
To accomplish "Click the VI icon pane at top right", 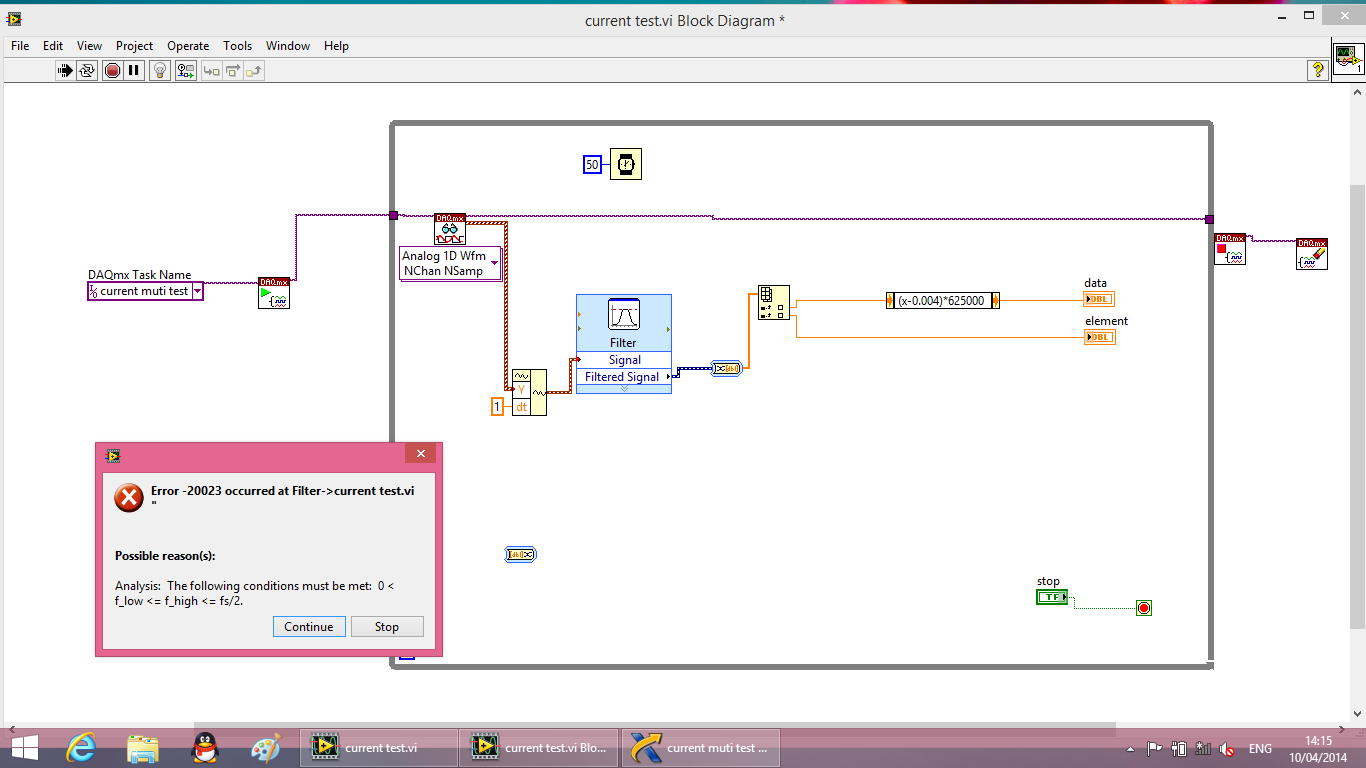I will click(1348, 58).
